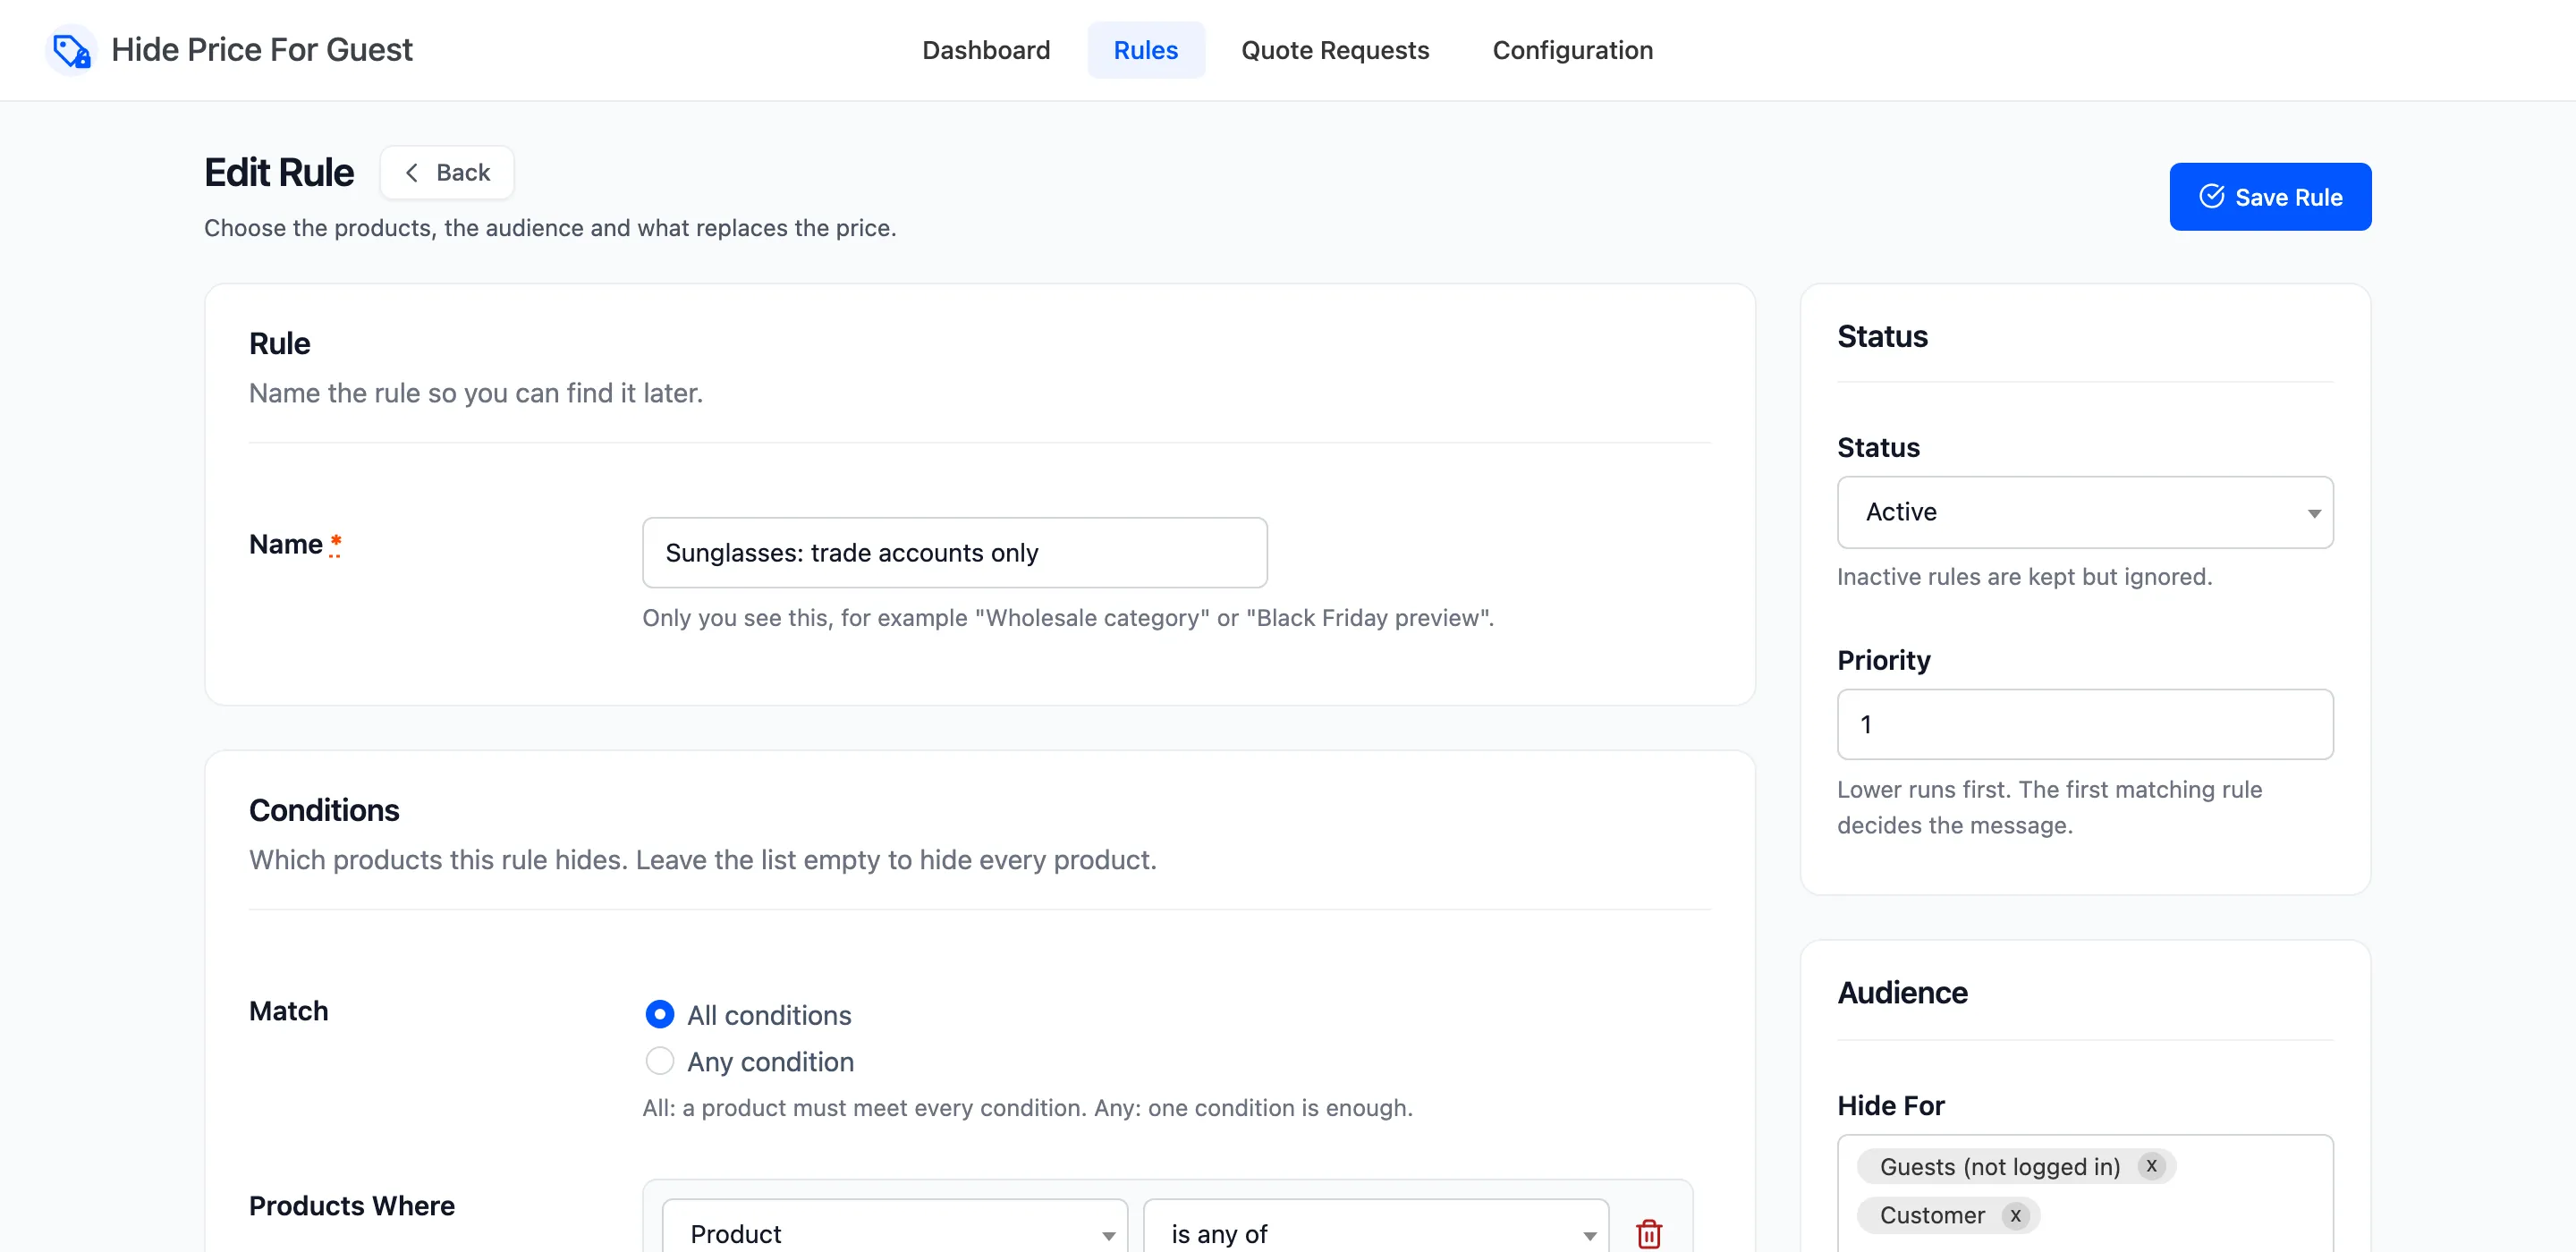This screenshot has height=1252, width=2576.
Task: Switch to Quote Requests tab
Action: tap(1334, 50)
